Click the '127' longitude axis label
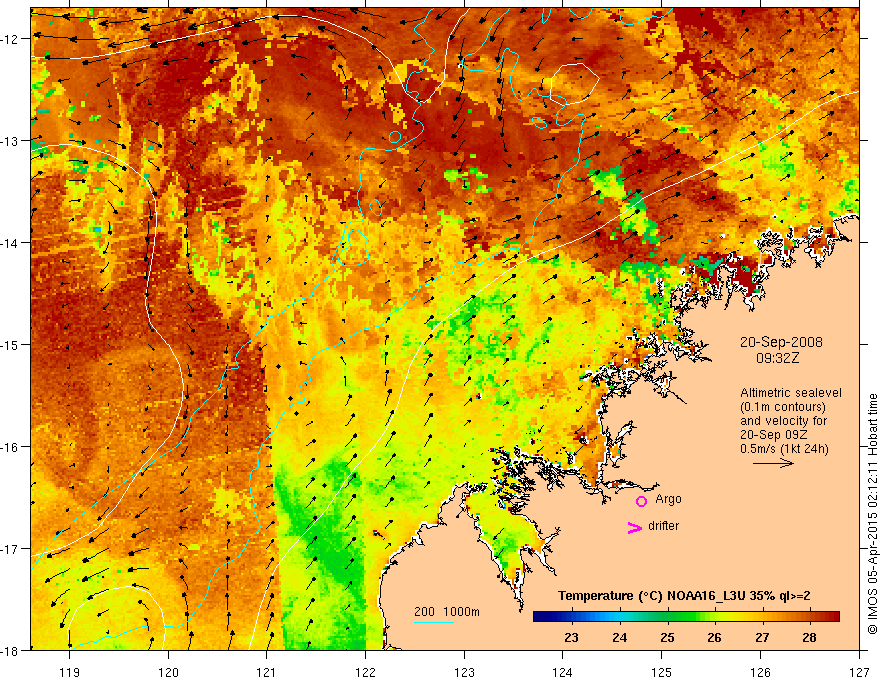 coord(859,672)
